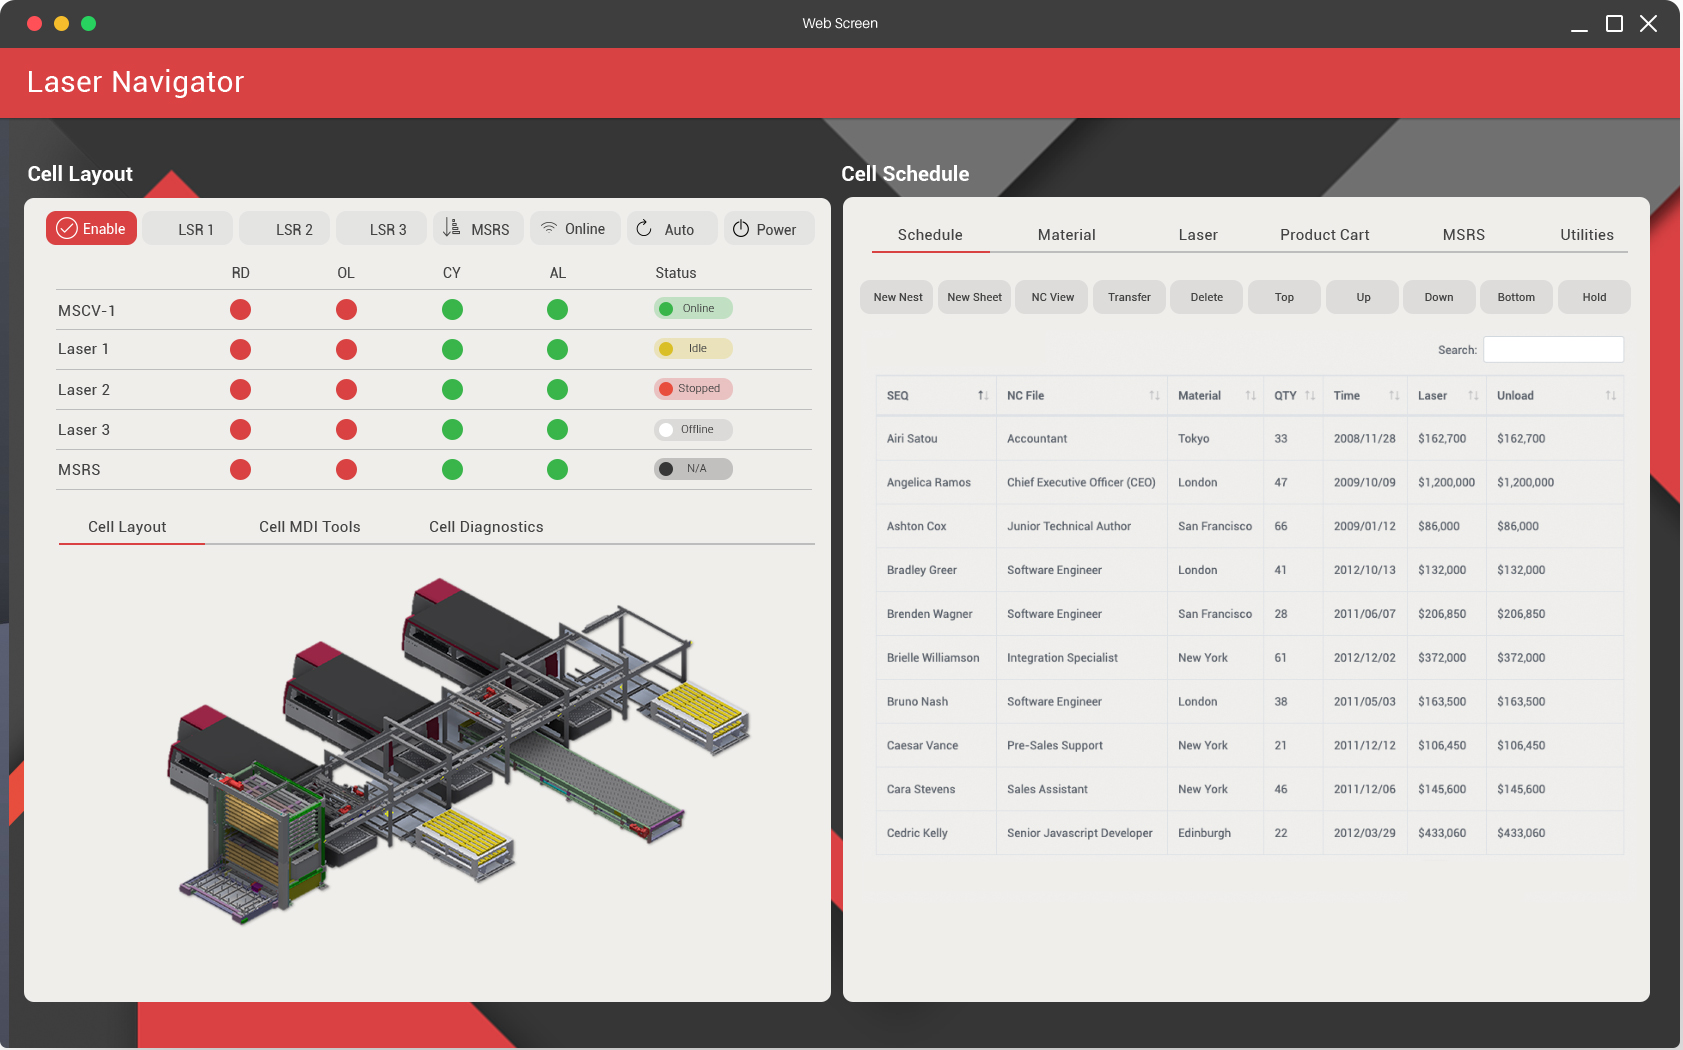Open the Utilities tab

coord(1587,235)
